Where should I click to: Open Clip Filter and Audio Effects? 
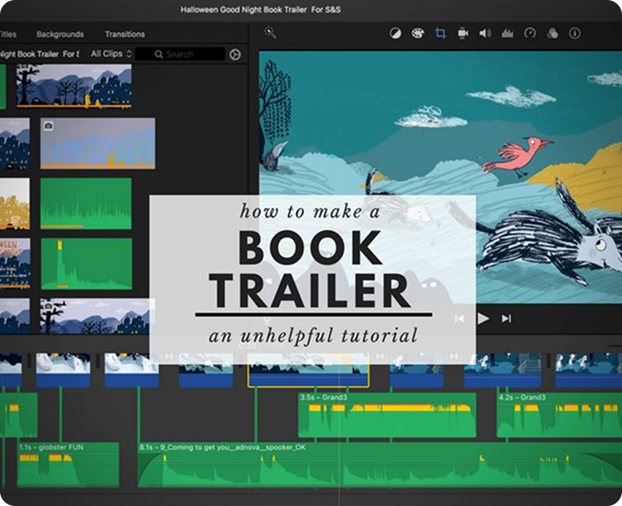(552, 33)
